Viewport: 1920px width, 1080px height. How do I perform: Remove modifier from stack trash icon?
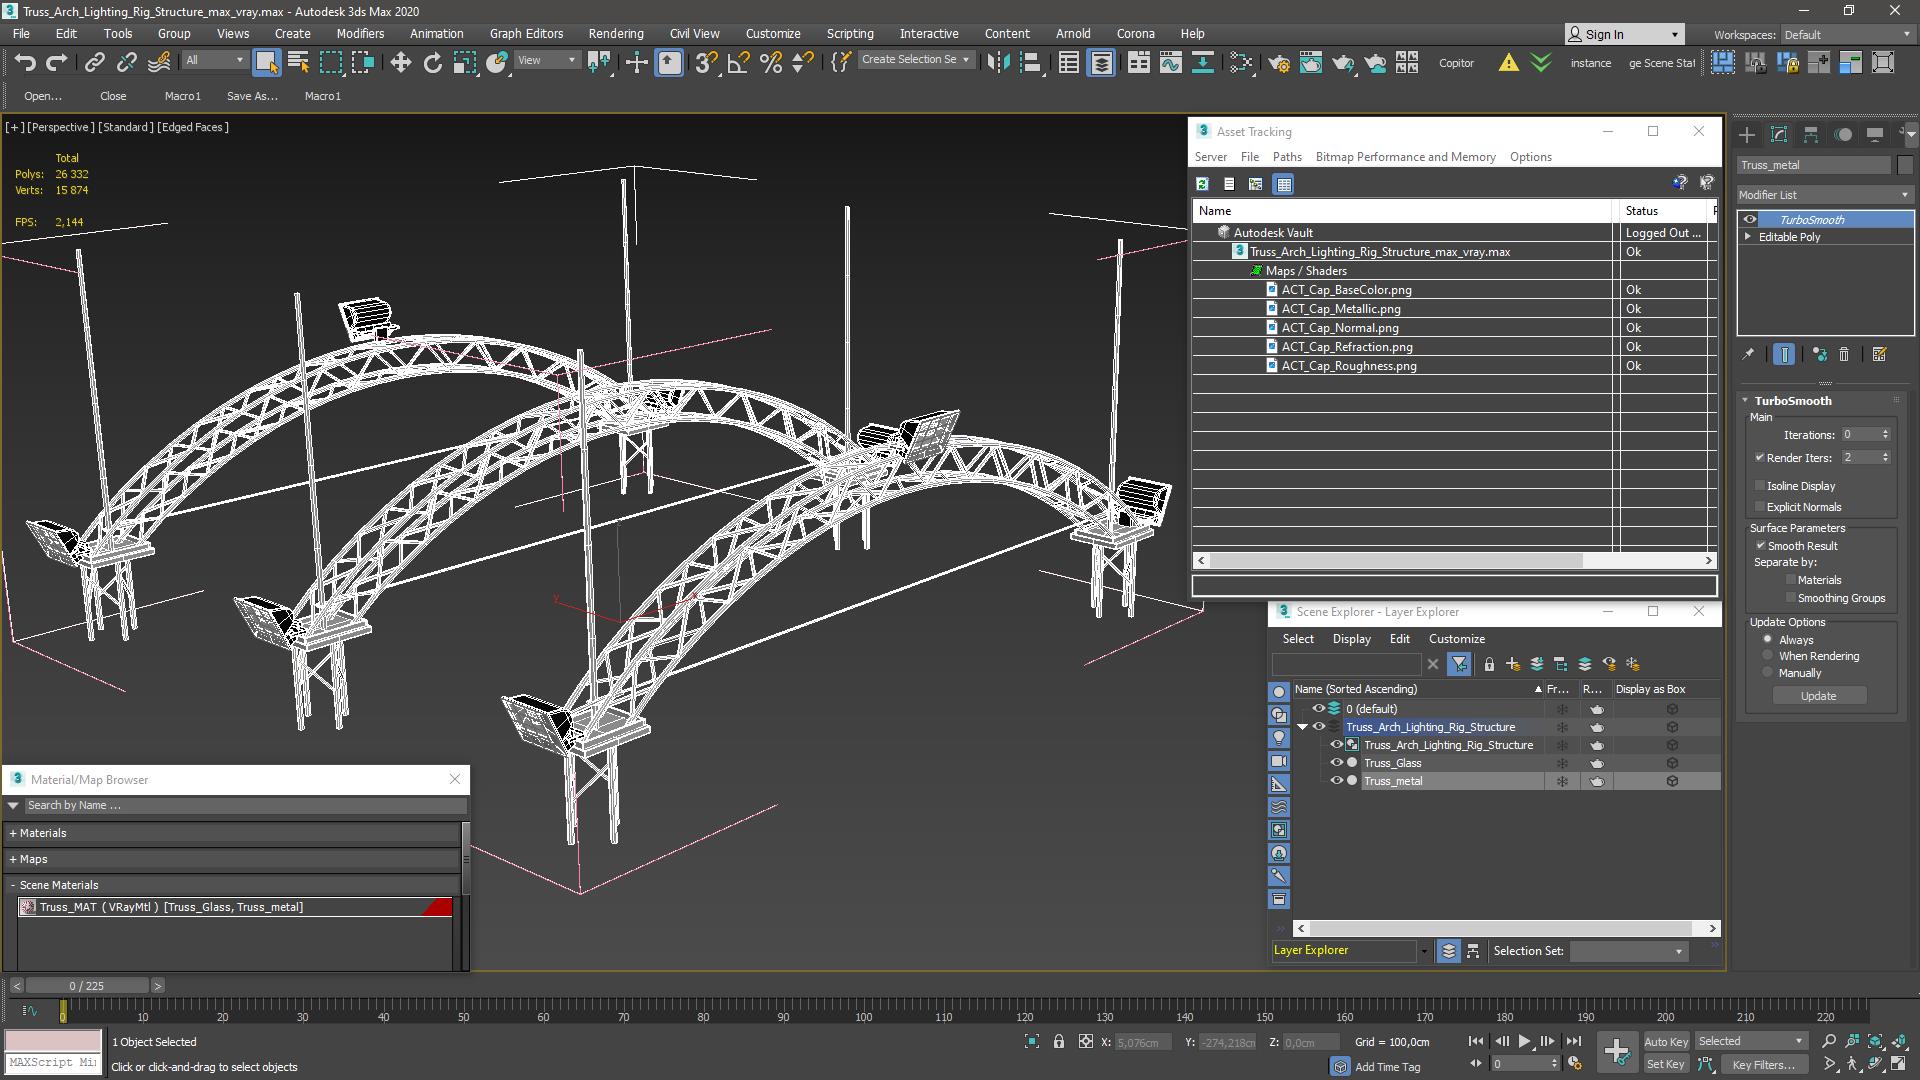1844,354
